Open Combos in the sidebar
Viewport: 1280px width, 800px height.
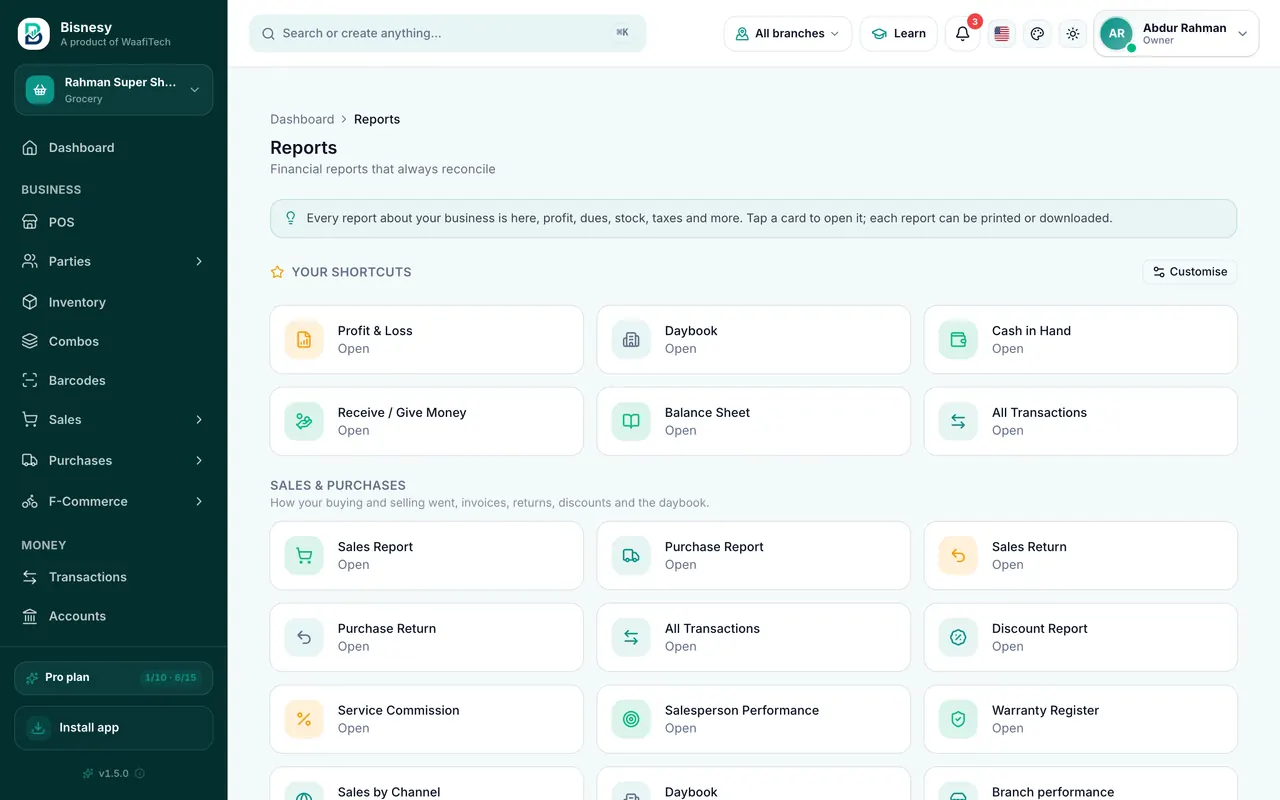pyautogui.click(x=114, y=341)
